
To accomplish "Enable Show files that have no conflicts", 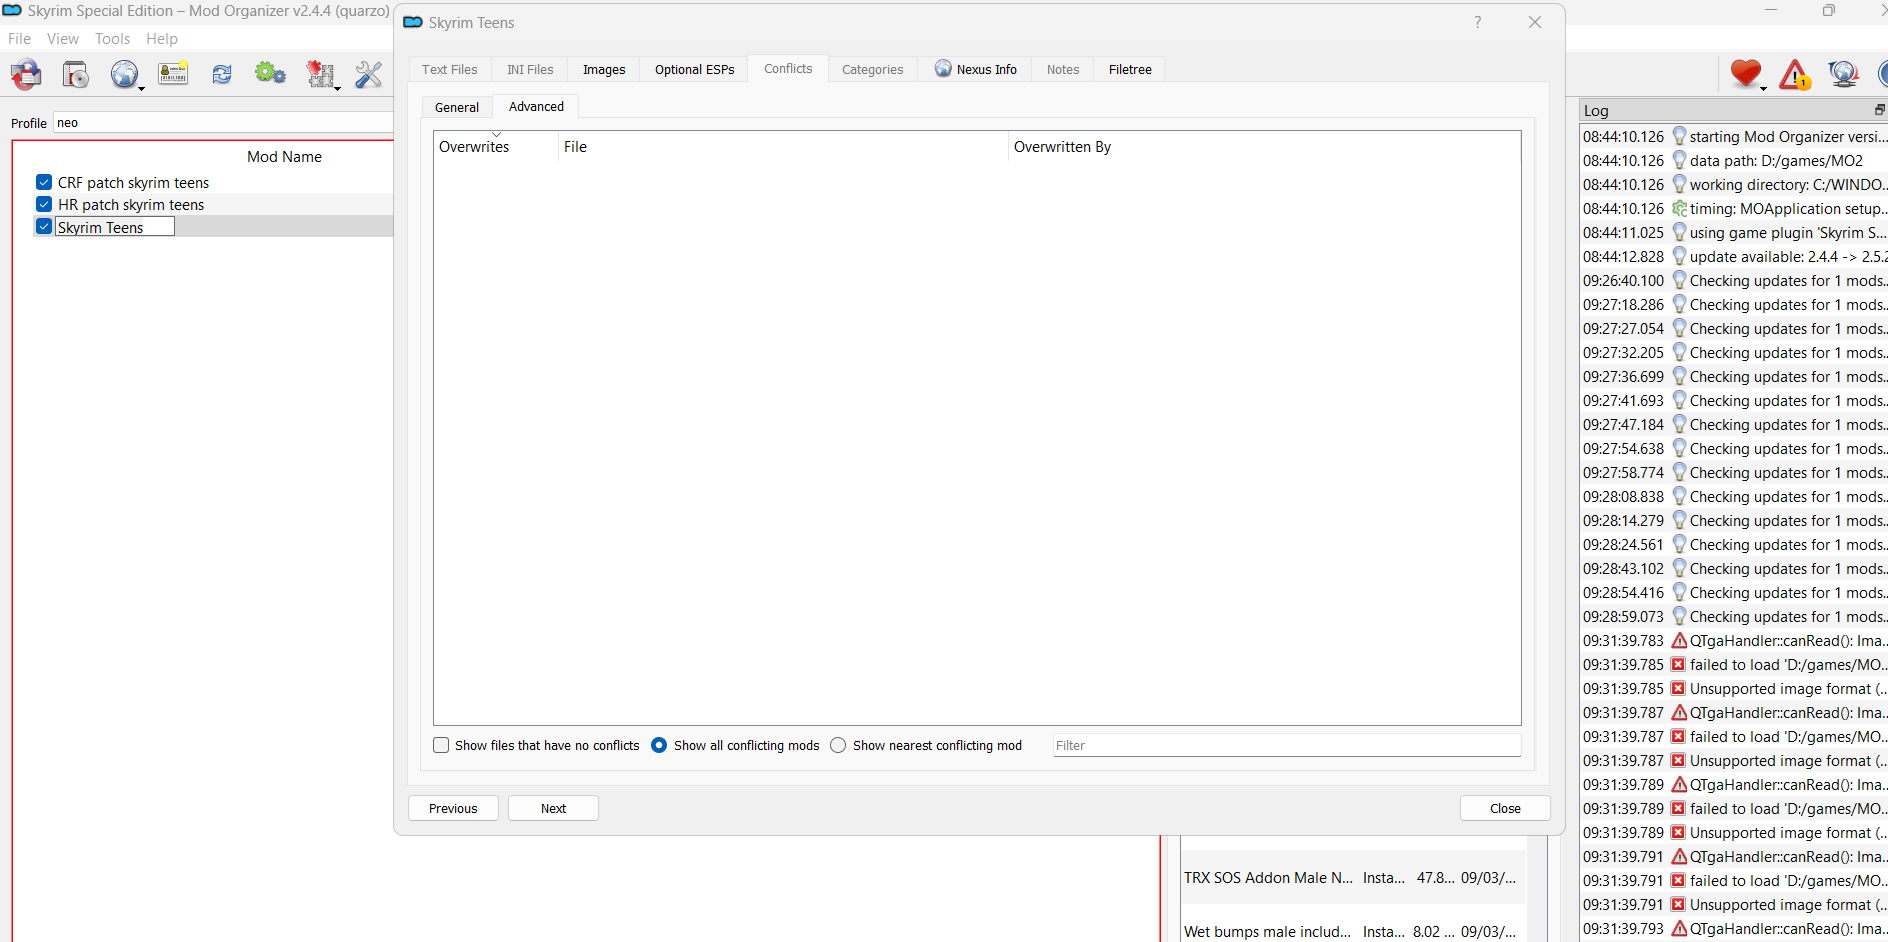I will click(441, 745).
